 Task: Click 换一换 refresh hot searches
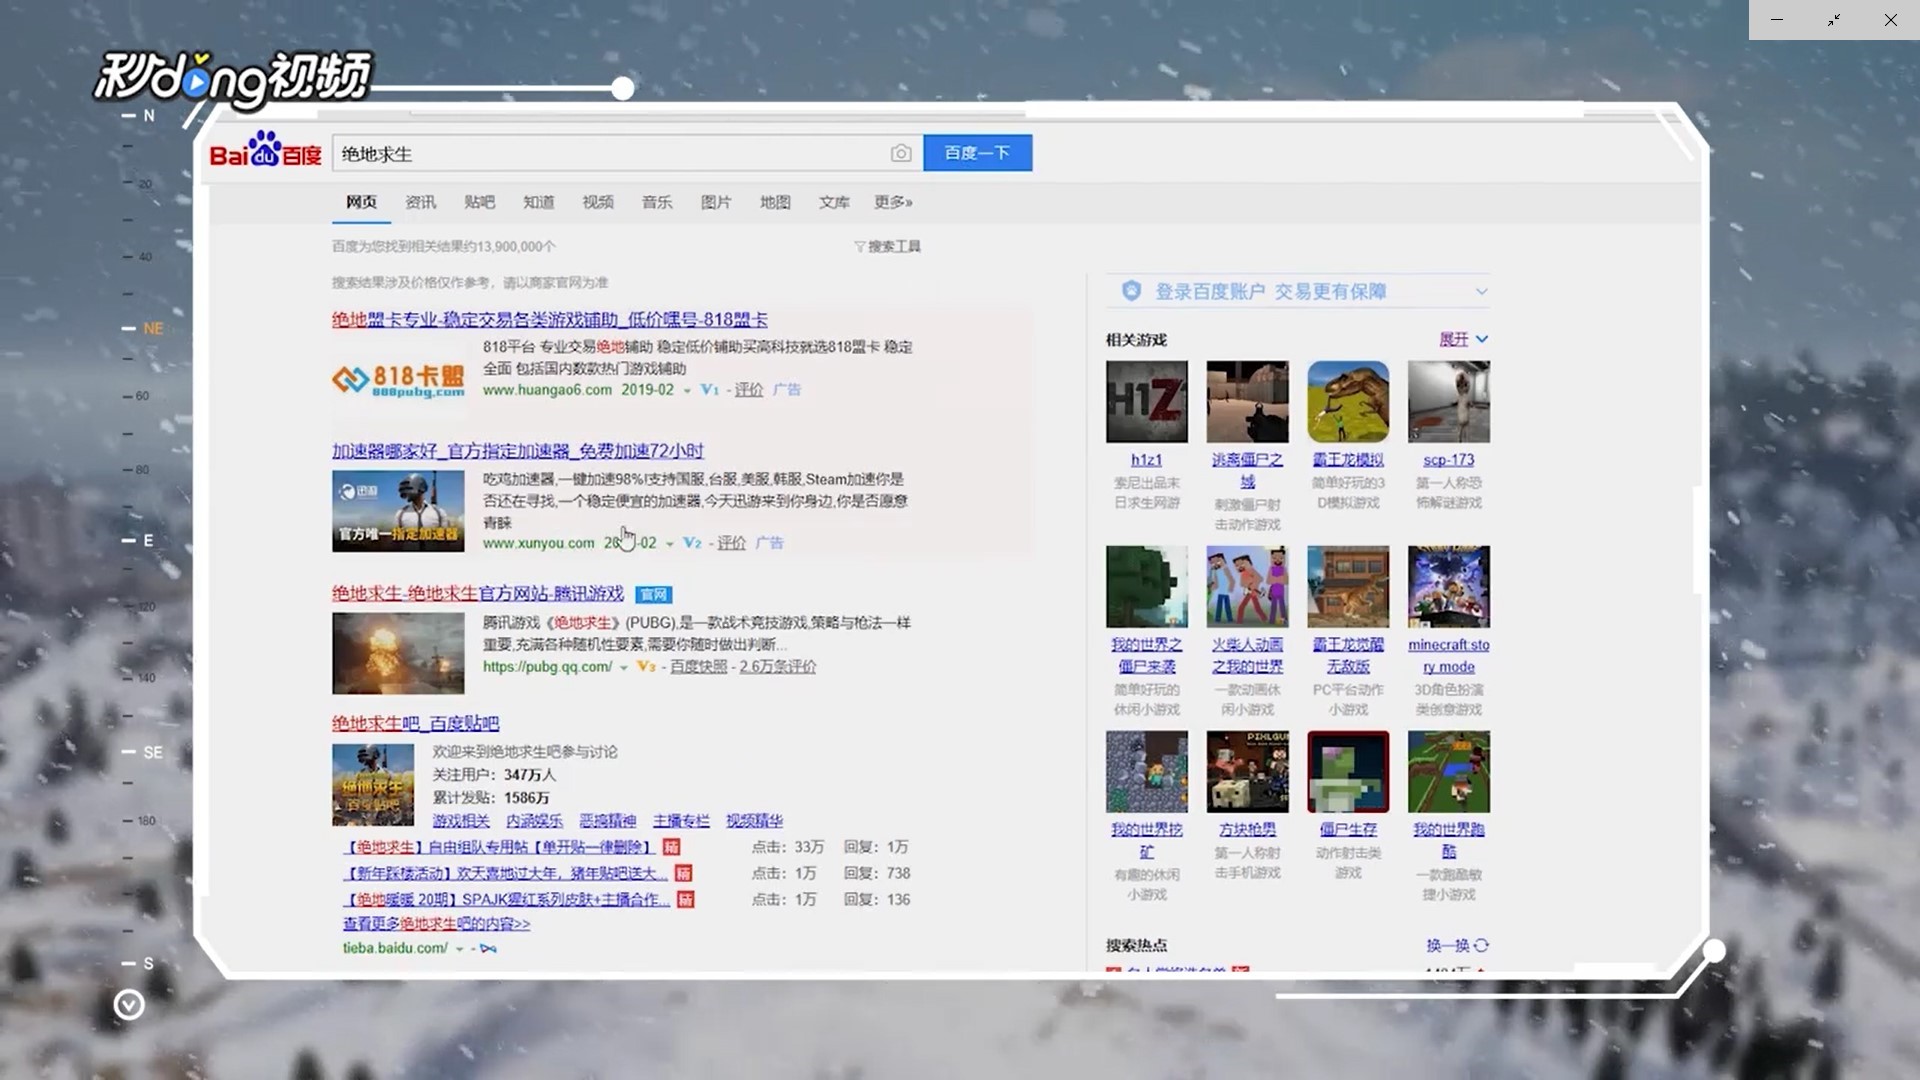click(x=1457, y=945)
